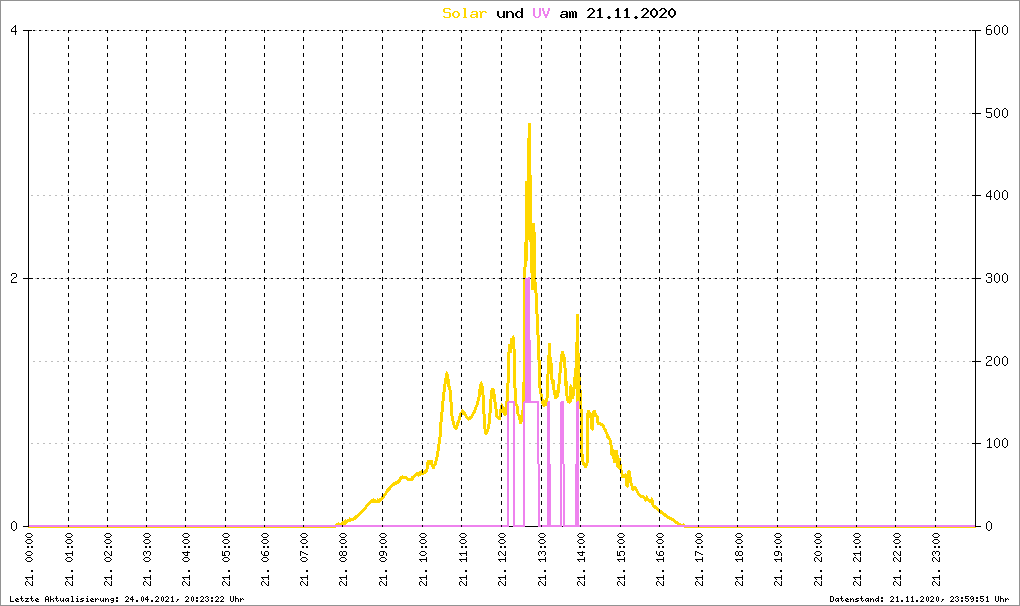Select the 12:00 time label on x-axis
1020x606 pixels.
point(503,561)
